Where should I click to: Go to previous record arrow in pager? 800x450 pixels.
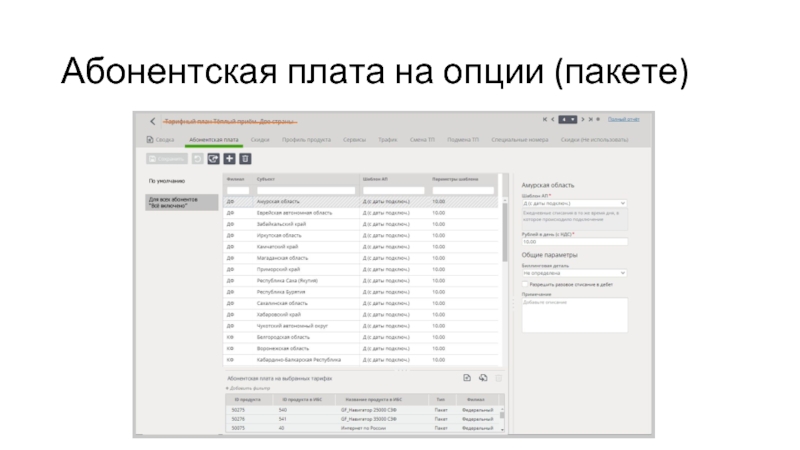(553, 119)
